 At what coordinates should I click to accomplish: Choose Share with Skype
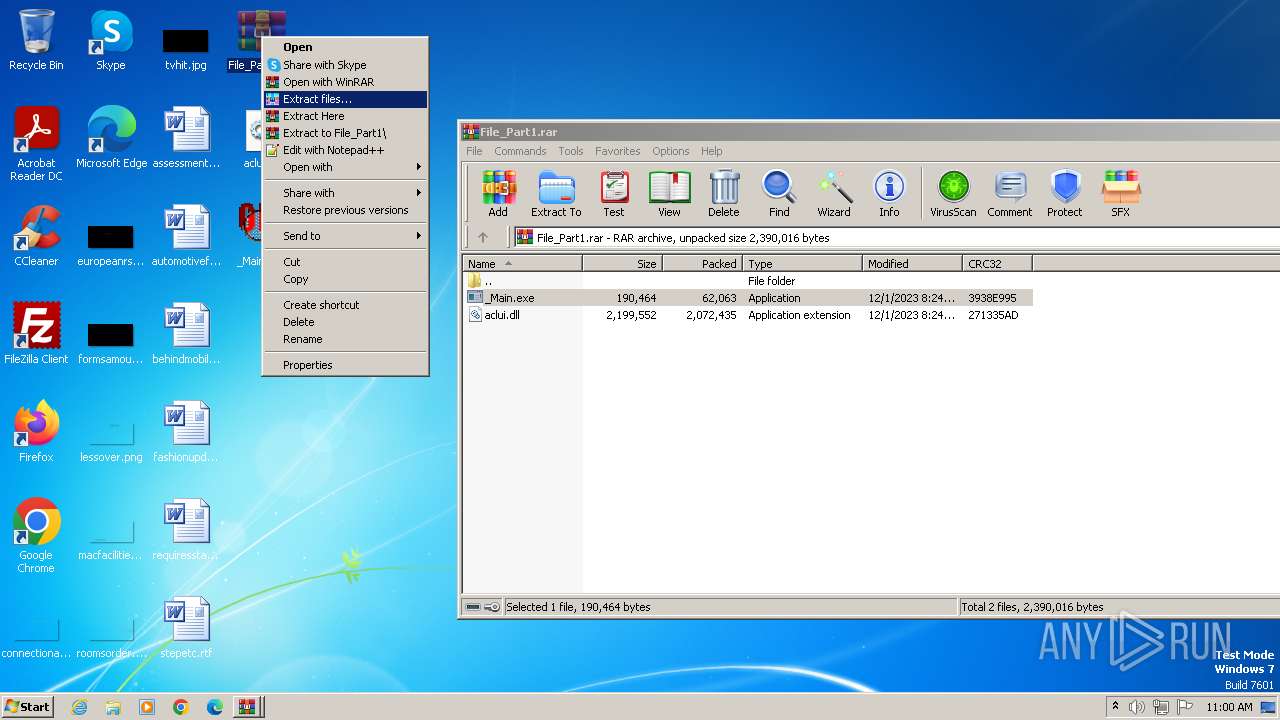(345, 65)
